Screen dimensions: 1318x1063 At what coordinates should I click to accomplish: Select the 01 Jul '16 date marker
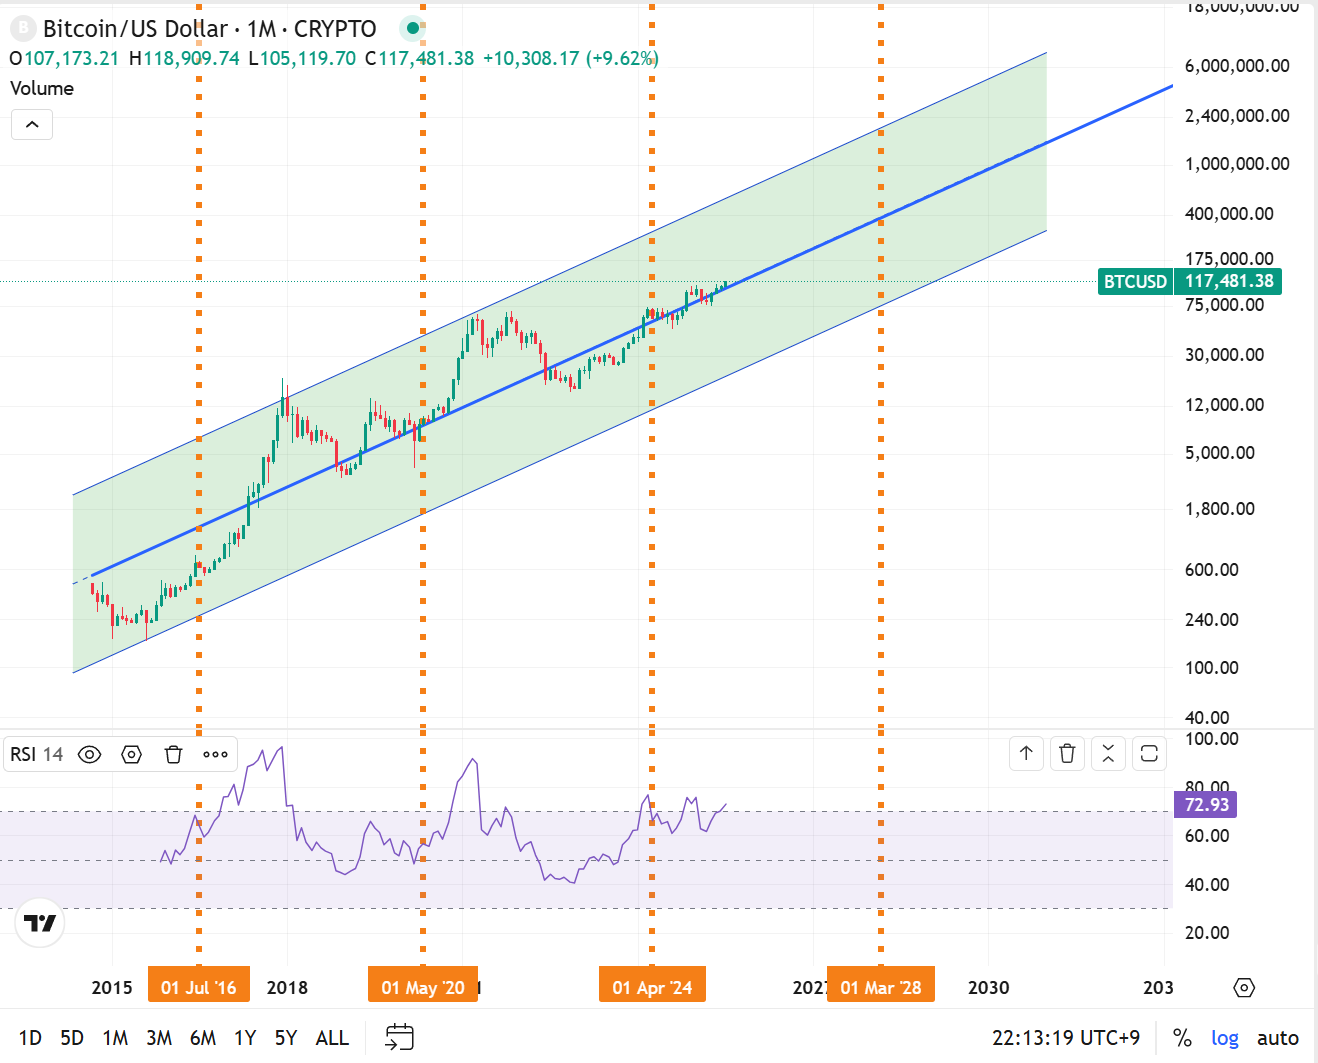pos(199,987)
